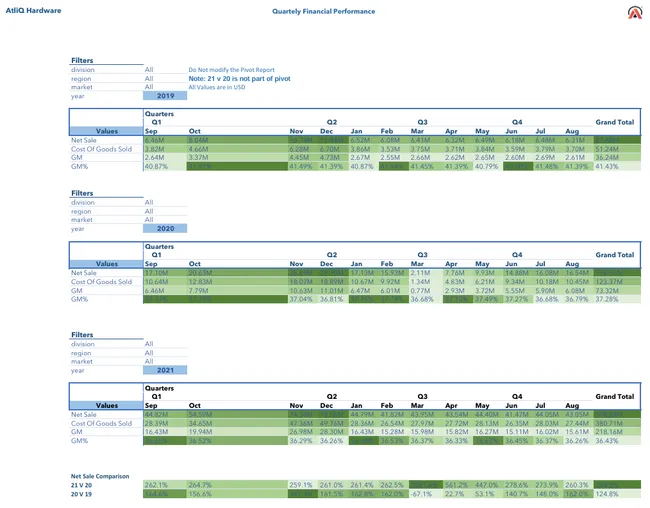Click the Net Sale Comparison label
The height and width of the screenshot is (508, 650).
(100, 476)
